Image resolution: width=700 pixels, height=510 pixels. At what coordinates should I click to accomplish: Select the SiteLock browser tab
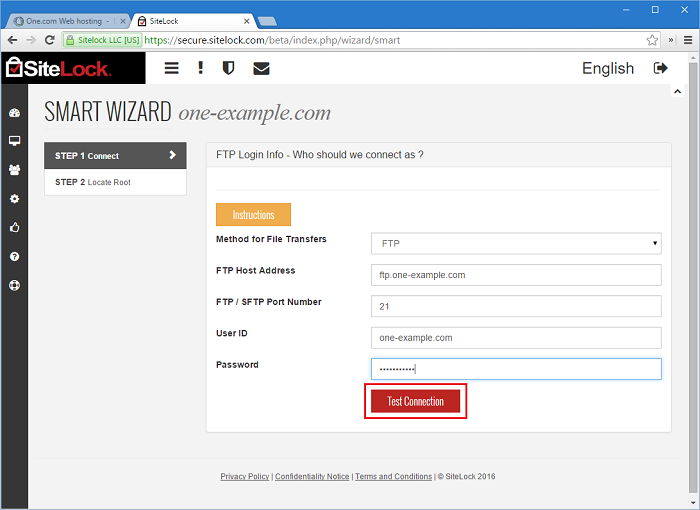coord(192,21)
